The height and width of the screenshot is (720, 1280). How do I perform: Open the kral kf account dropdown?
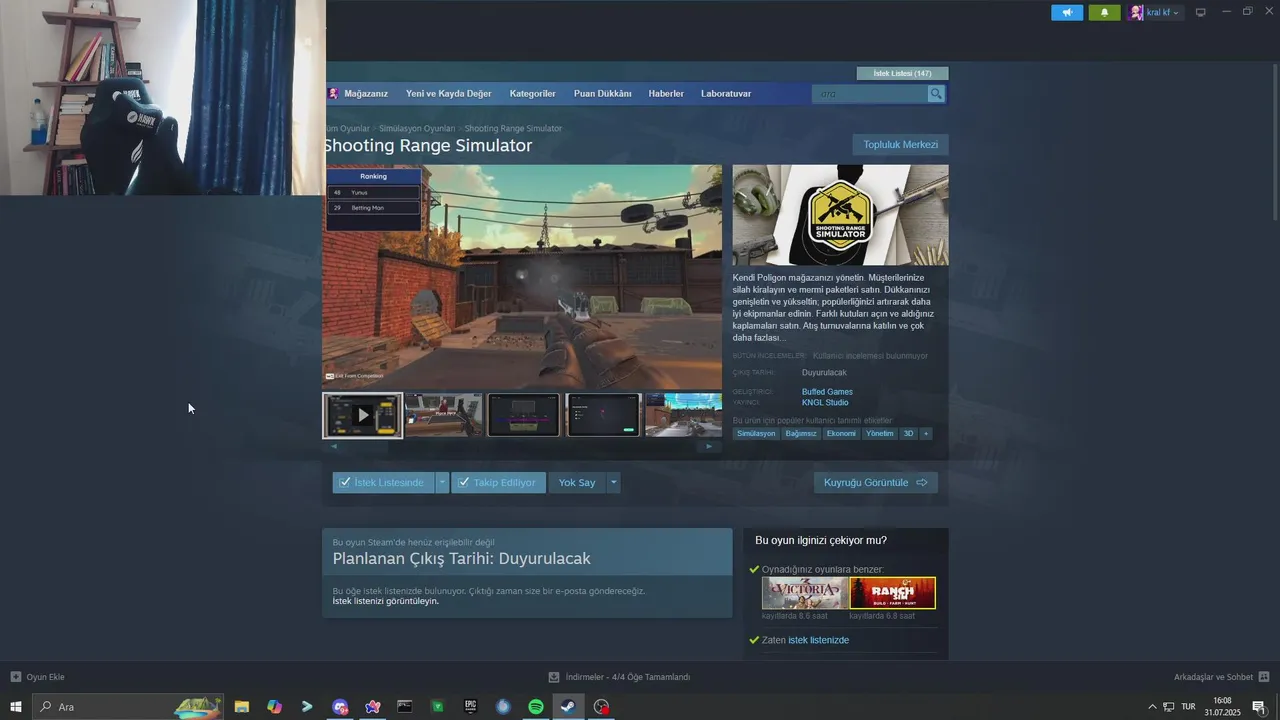click(1163, 12)
